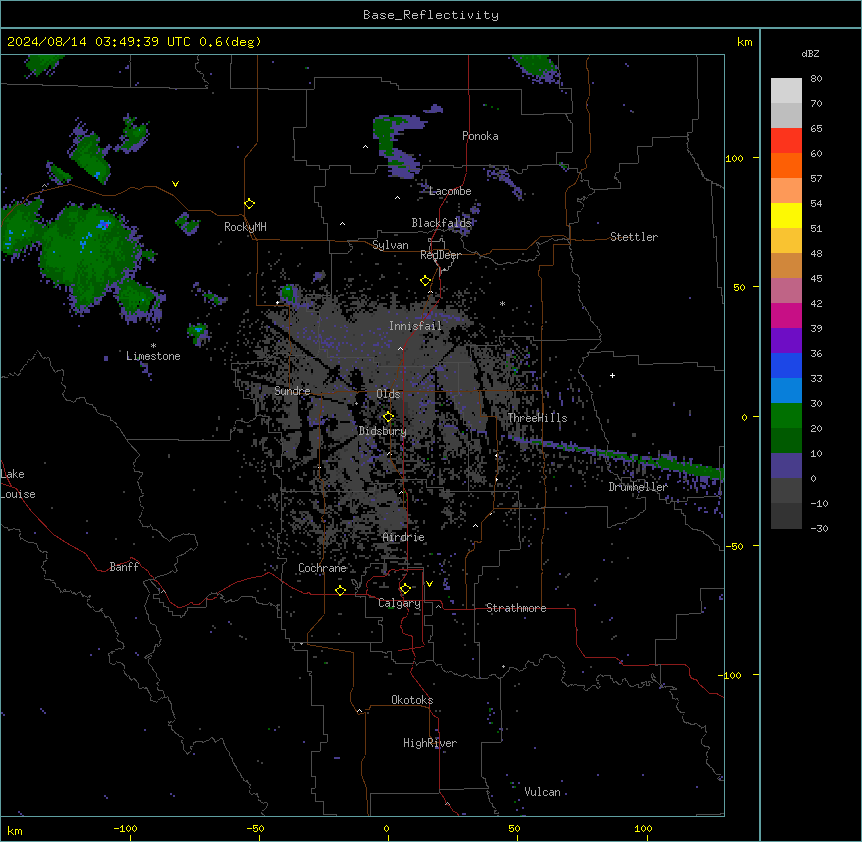This screenshot has height=842, width=862.
Task: Click the Okotoks label
Action: [x=412, y=700]
